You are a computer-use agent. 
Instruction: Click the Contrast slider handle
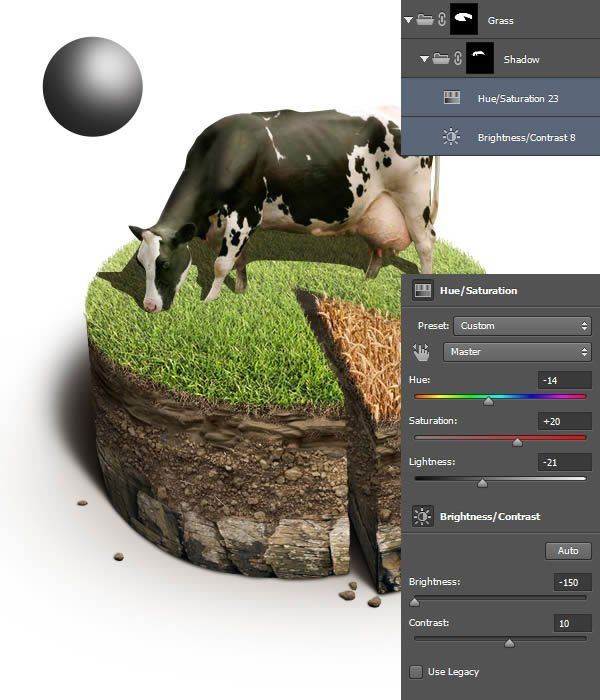pyautogui.click(x=509, y=643)
